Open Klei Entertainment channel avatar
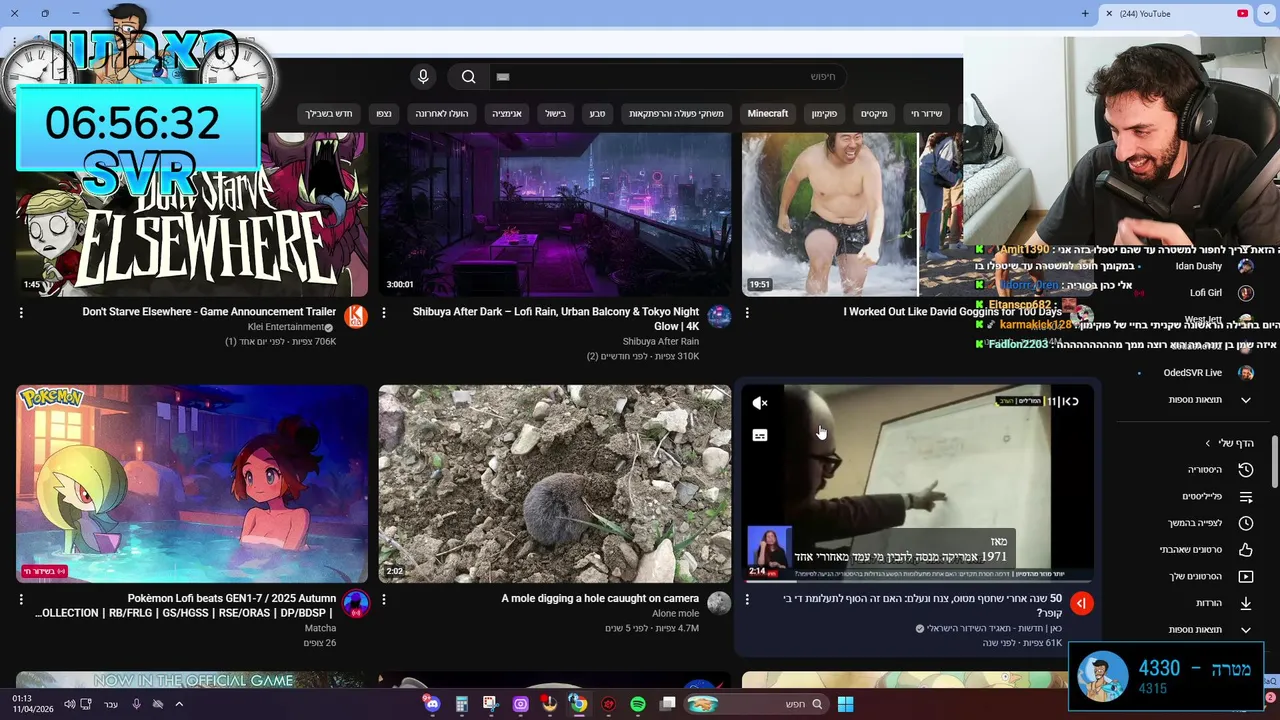 click(355, 317)
